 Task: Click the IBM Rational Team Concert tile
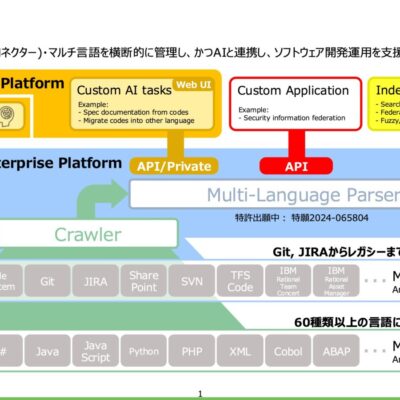[x=288, y=281]
